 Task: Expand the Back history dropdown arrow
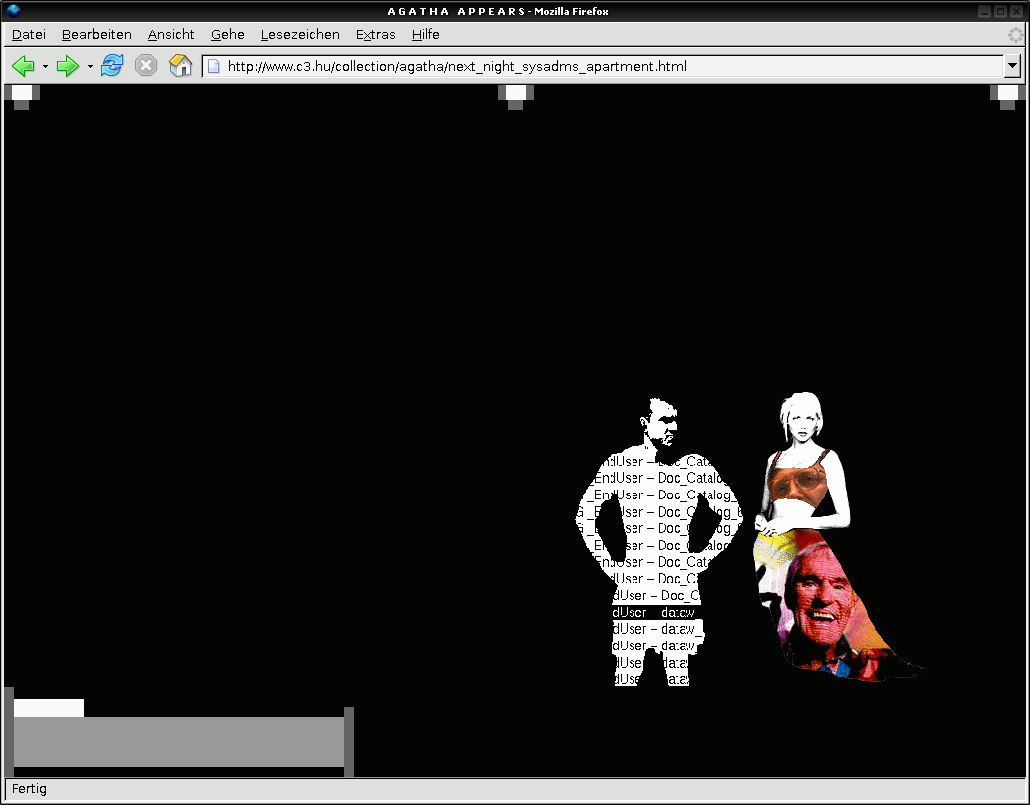click(x=45, y=66)
